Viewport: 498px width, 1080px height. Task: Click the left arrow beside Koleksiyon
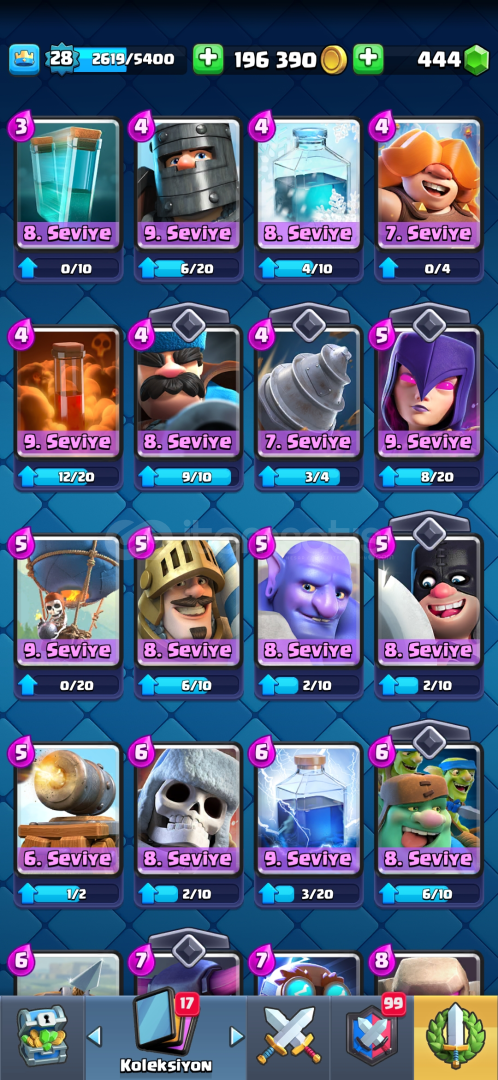pyautogui.click(x=95, y=1035)
